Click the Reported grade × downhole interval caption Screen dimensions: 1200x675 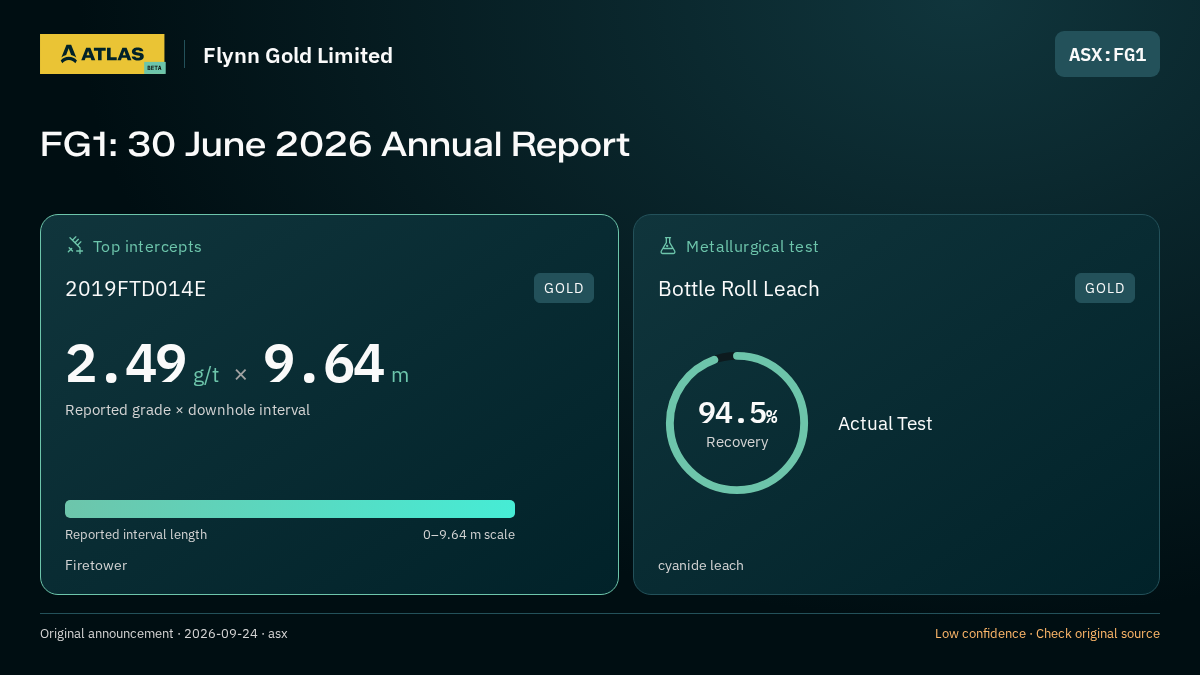click(x=188, y=410)
